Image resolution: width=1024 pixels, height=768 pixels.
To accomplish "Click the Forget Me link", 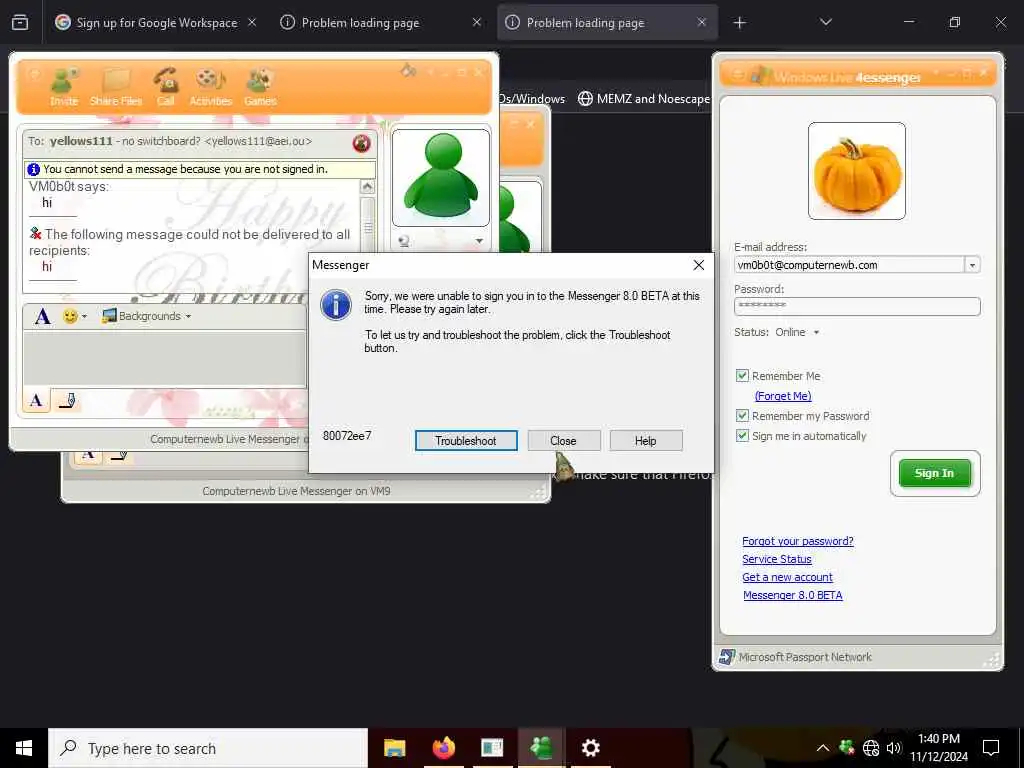I will click(783, 396).
